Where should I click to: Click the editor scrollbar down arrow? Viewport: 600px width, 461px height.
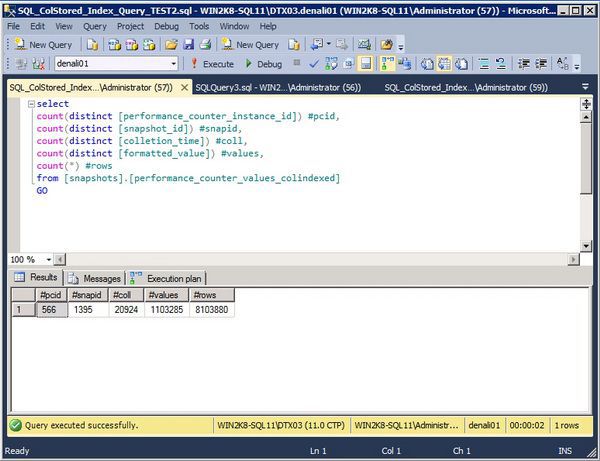pyautogui.click(x=586, y=246)
